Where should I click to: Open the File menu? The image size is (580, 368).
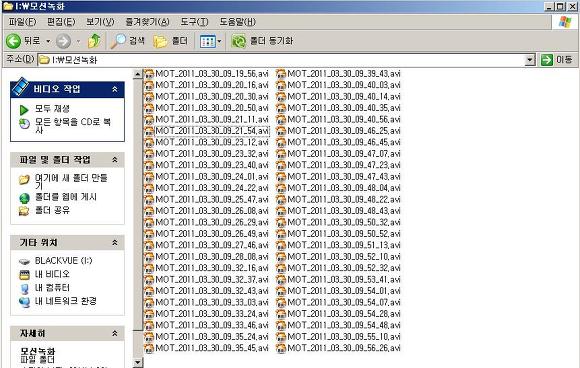(x=22, y=22)
